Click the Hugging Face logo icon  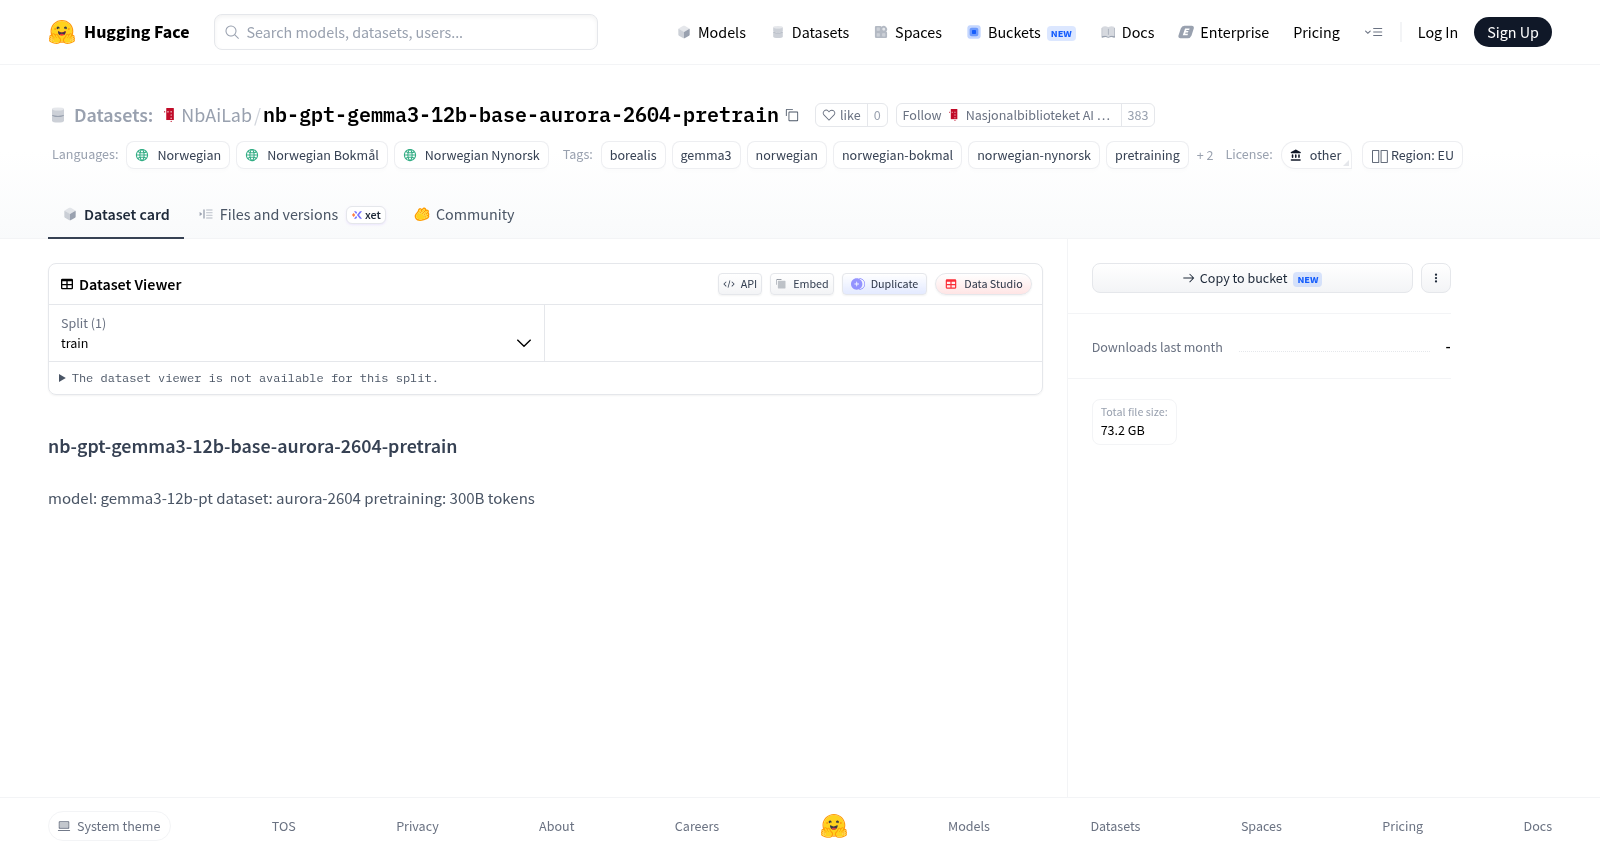point(62,32)
